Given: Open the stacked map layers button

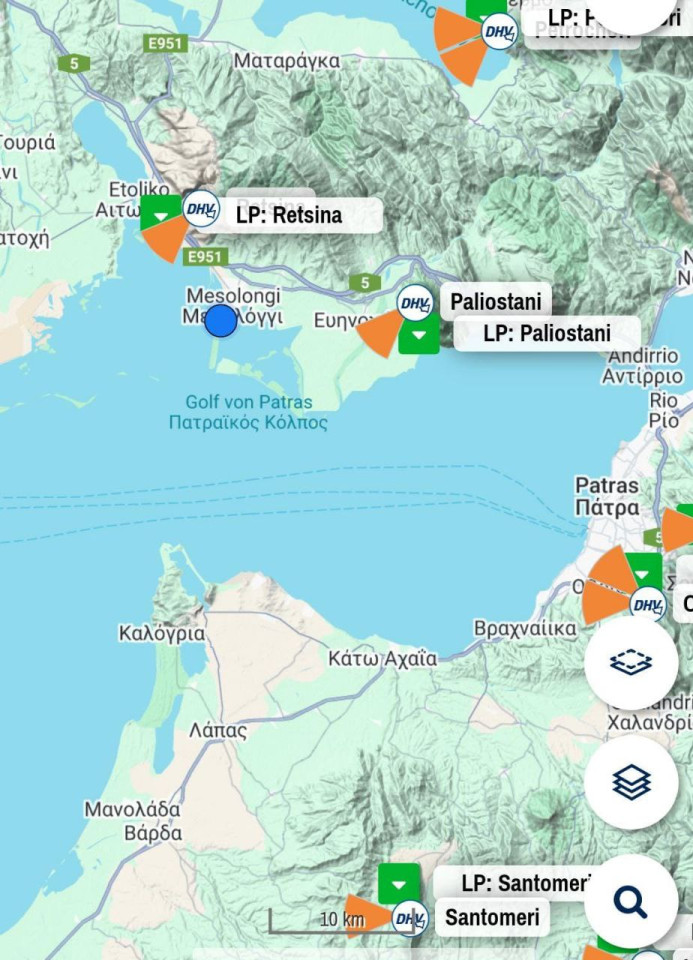Looking at the screenshot, I should 631,782.
